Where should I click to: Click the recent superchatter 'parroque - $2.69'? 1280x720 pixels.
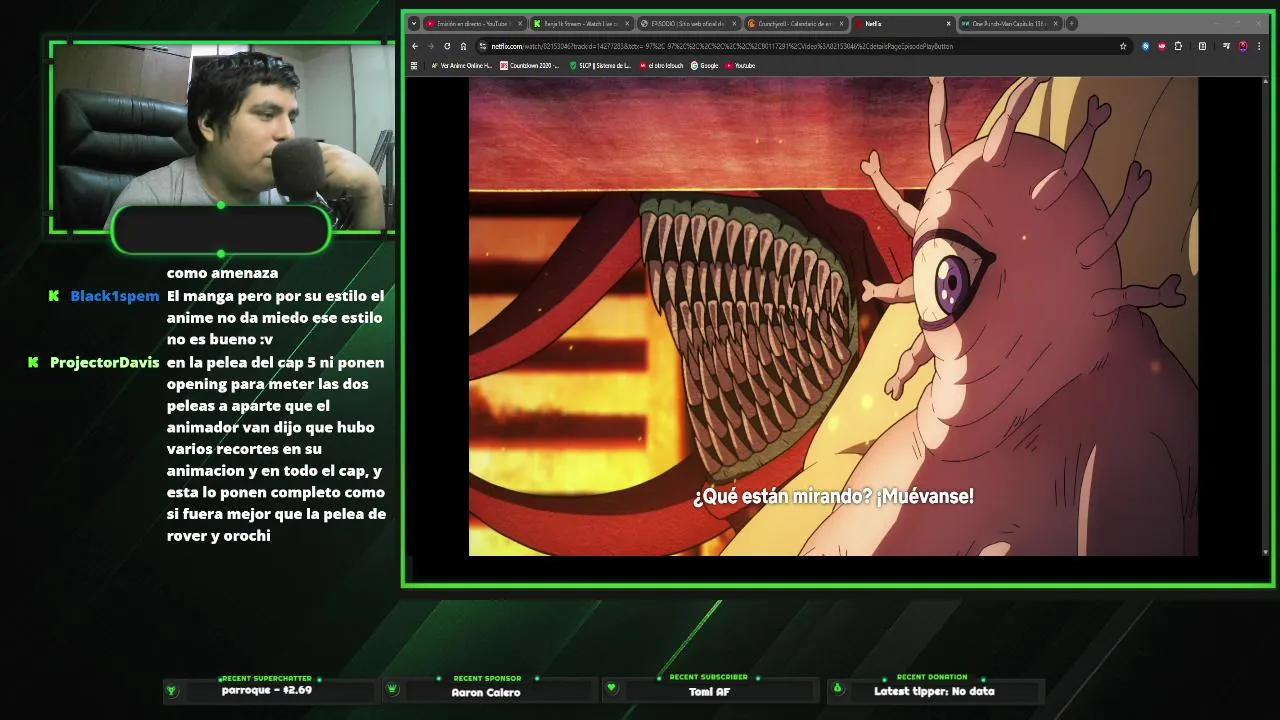click(x=267, y=690)
